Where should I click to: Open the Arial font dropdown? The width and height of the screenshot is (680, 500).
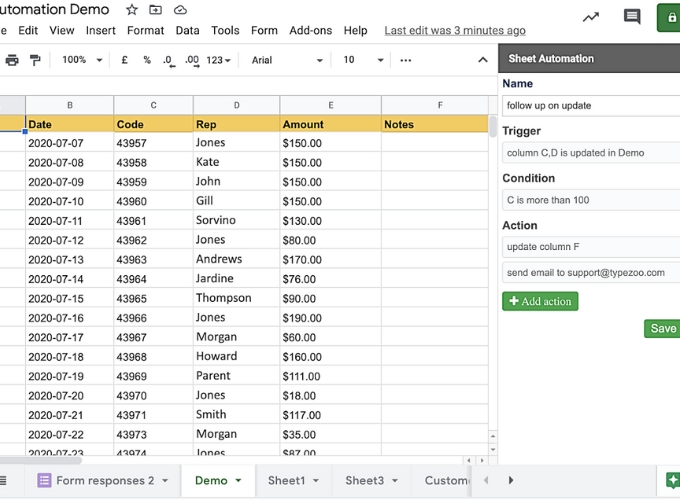tap(287, 60)
